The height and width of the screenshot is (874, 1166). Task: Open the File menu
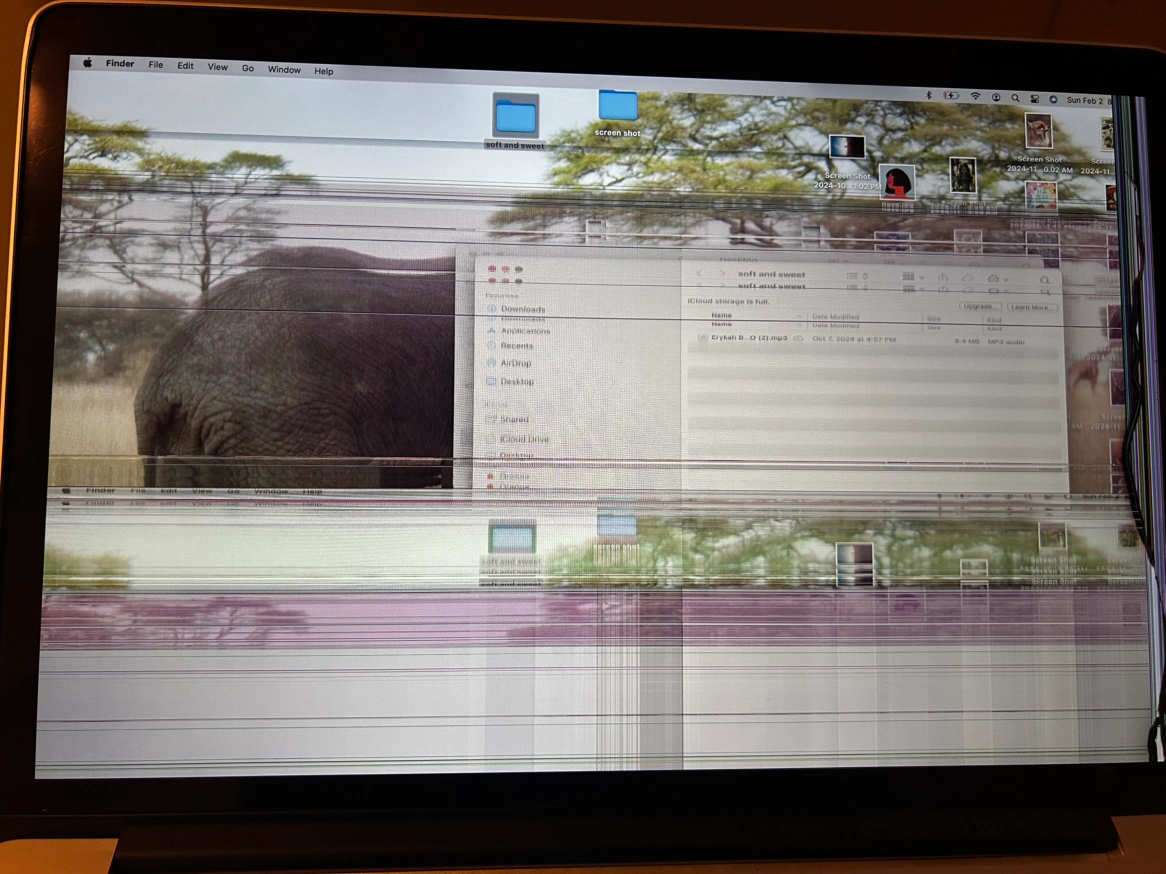pyautogui.click(x=155, y=65)
